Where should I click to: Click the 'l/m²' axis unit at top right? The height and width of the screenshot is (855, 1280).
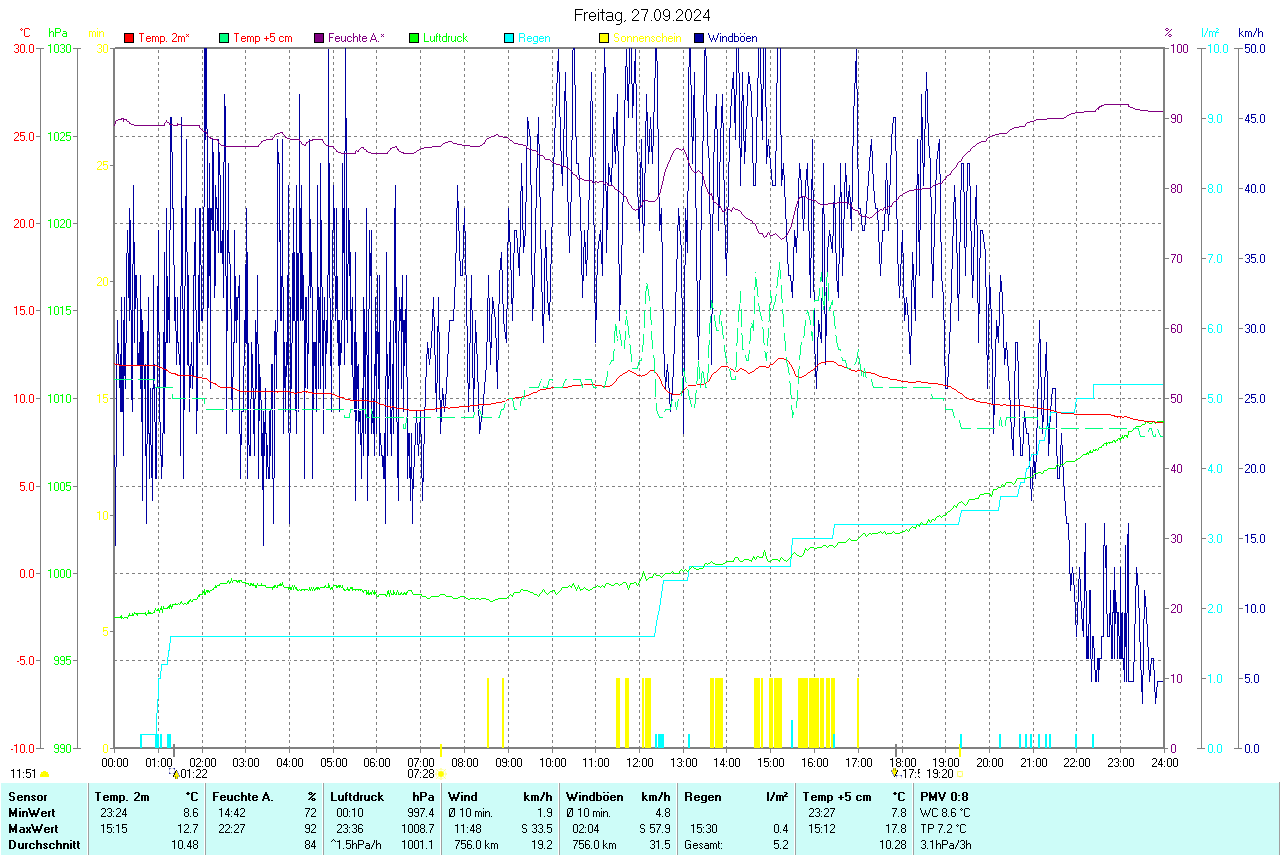pos(1211,33)
